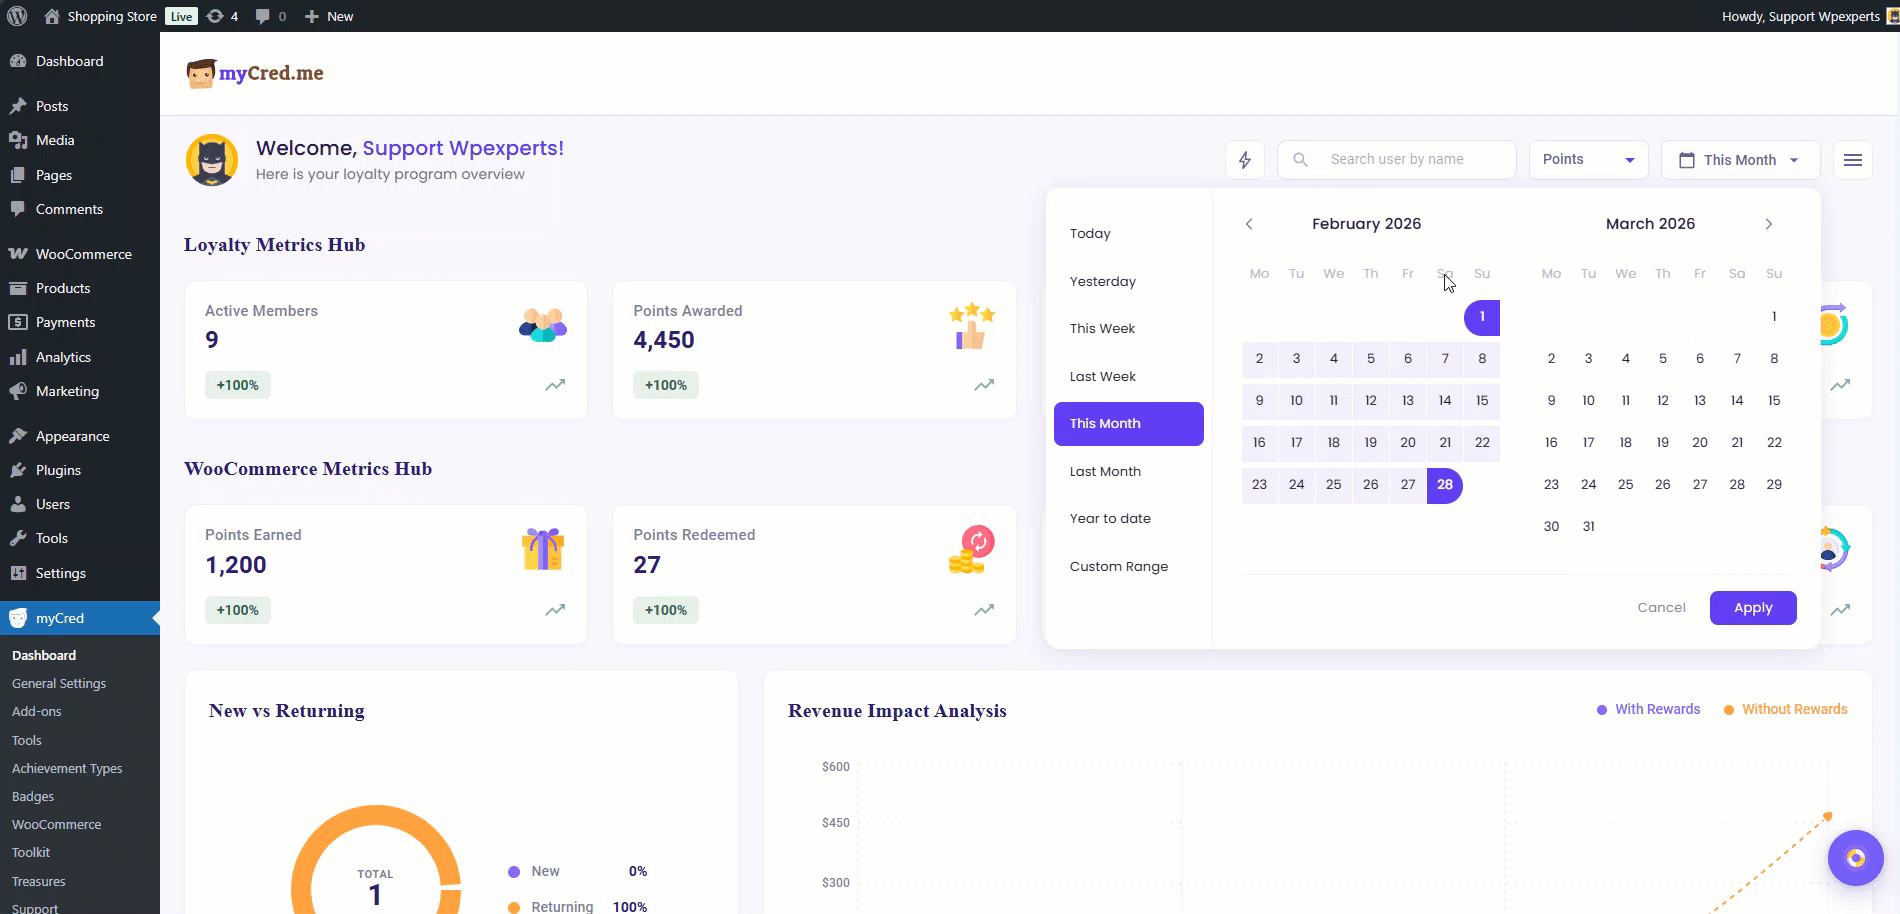Open updates icon in admin bar
1900x914 pixels.
click(x=221, y=16)
